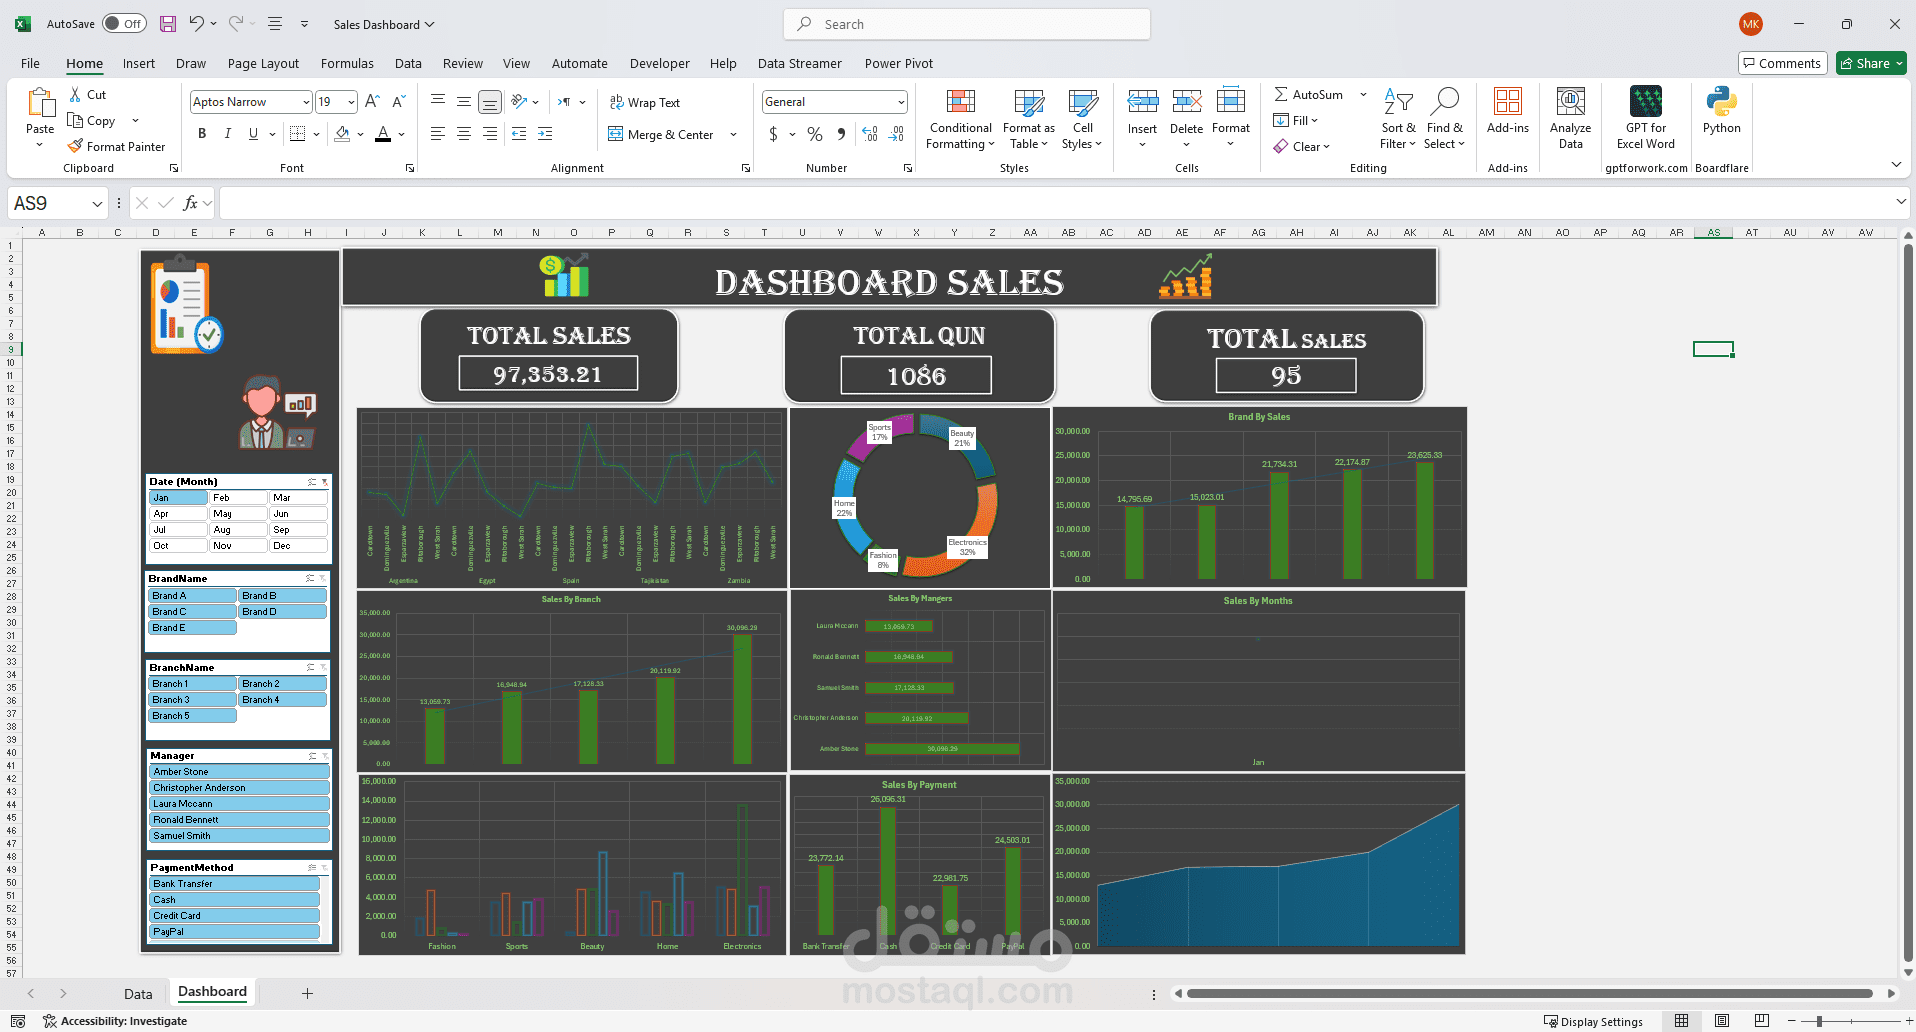Open the Formulas ribbon tab

(347, 63)
